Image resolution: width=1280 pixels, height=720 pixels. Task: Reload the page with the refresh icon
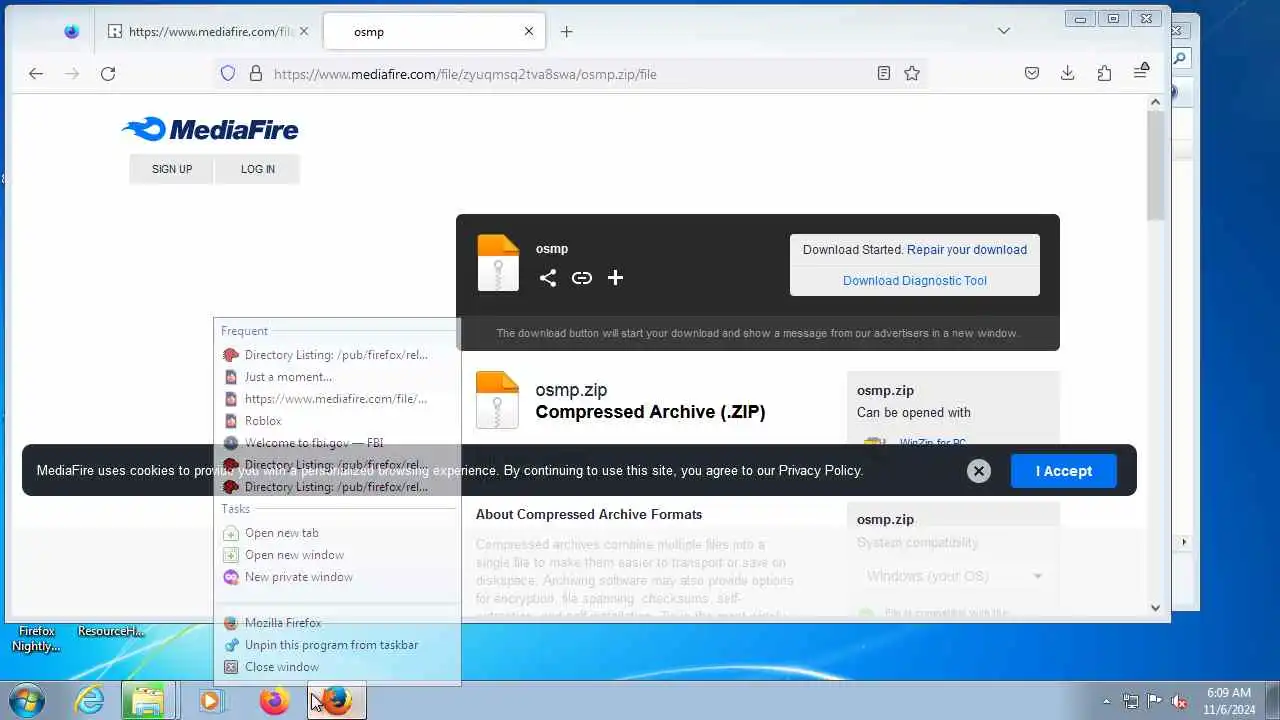[x=108, y=73]
